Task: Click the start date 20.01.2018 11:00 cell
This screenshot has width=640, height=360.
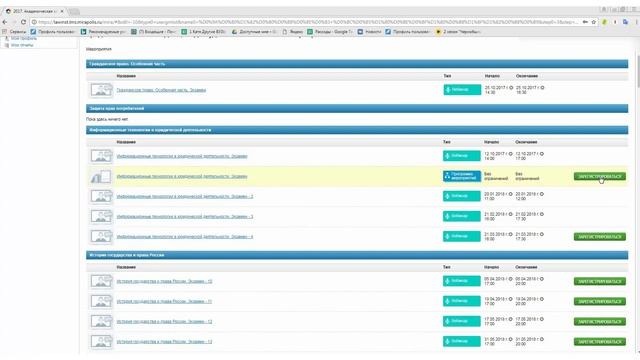Action: 498,196
